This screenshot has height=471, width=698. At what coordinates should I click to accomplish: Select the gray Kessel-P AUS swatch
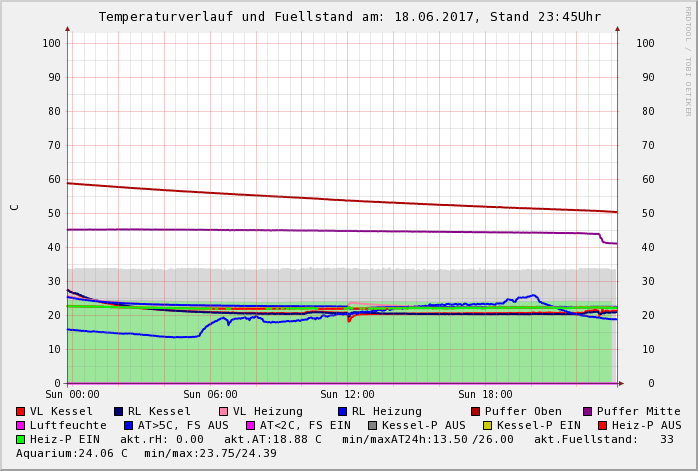[x=370, y=426]
